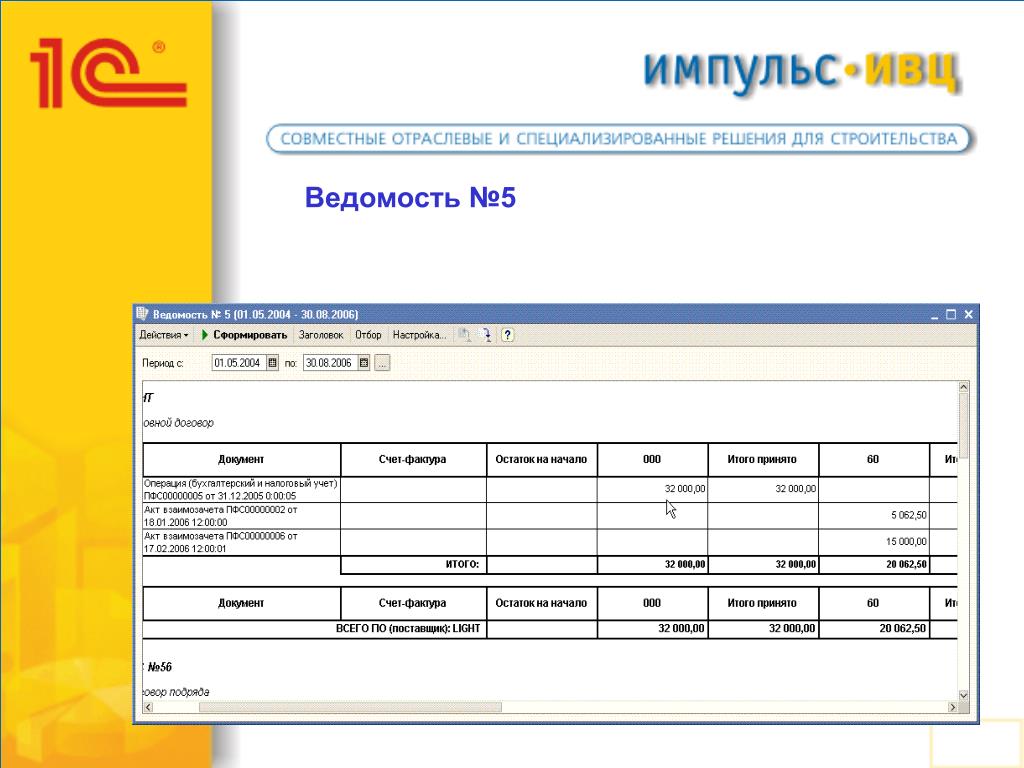Click the greyed document restore toolbar icon
The width and height of the screenshot is (1024, 768).
pyautogui.click(x=464, y=335)
